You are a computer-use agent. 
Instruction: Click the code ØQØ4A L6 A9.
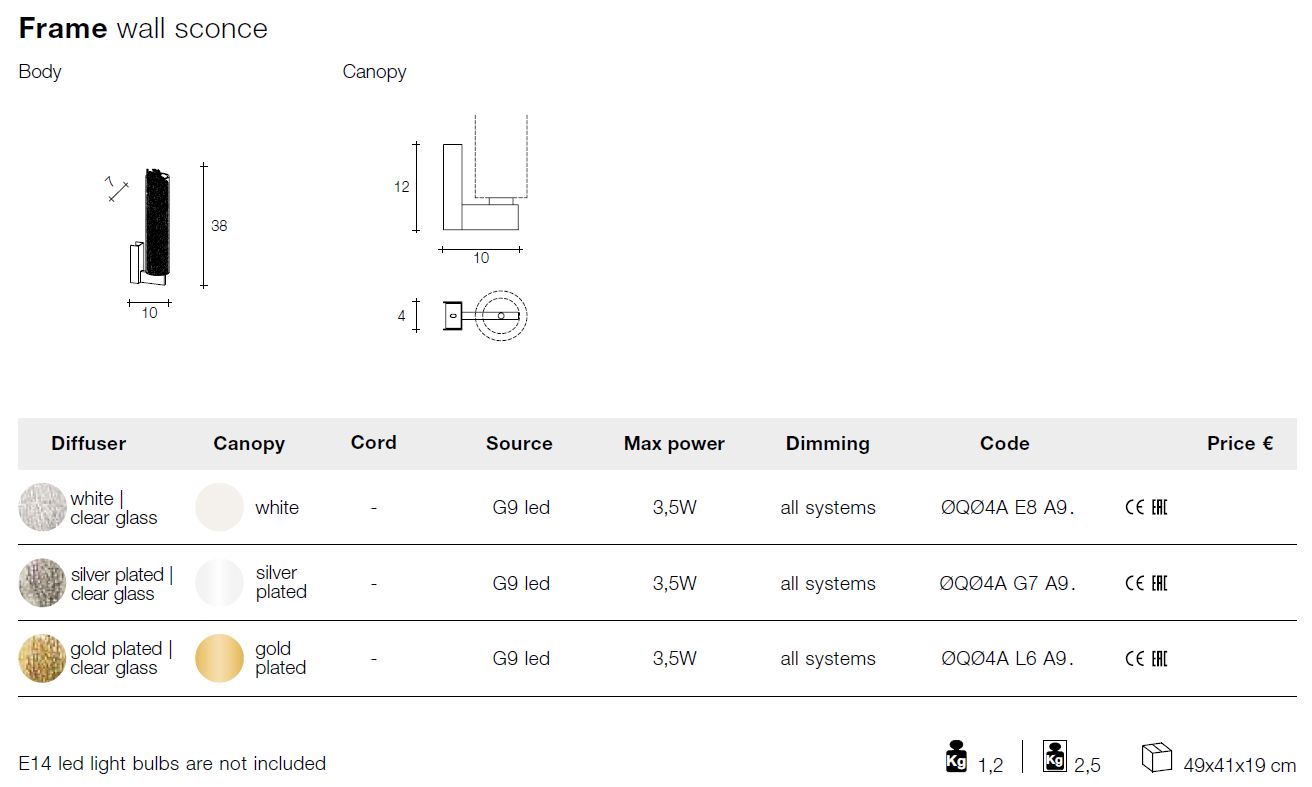pos(1008,658)
